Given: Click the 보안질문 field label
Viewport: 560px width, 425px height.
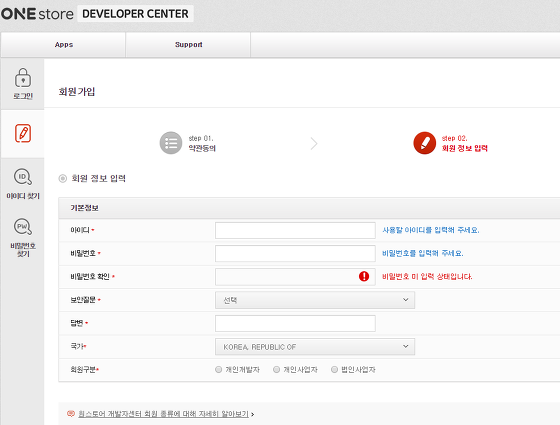Looking at the screenshot, I should [83, 300].
